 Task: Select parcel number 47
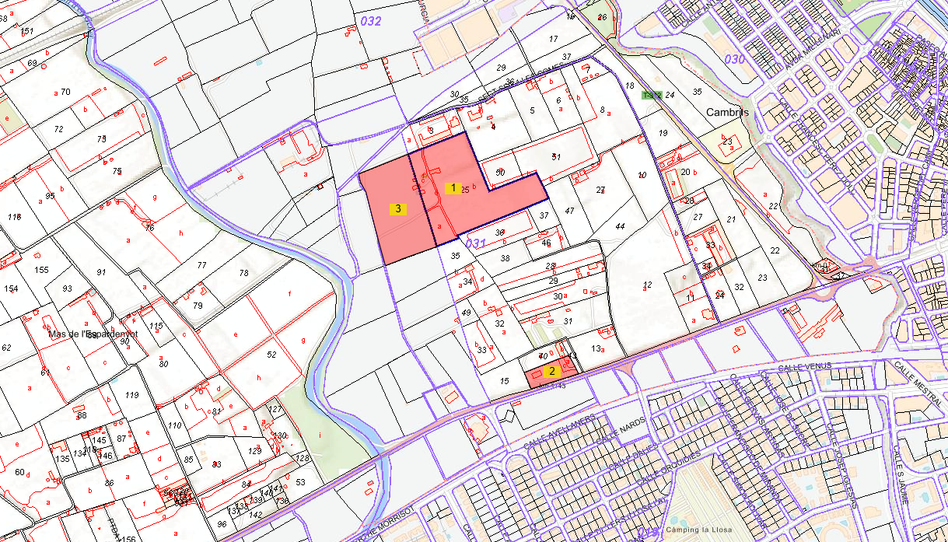tap(569, 211)
